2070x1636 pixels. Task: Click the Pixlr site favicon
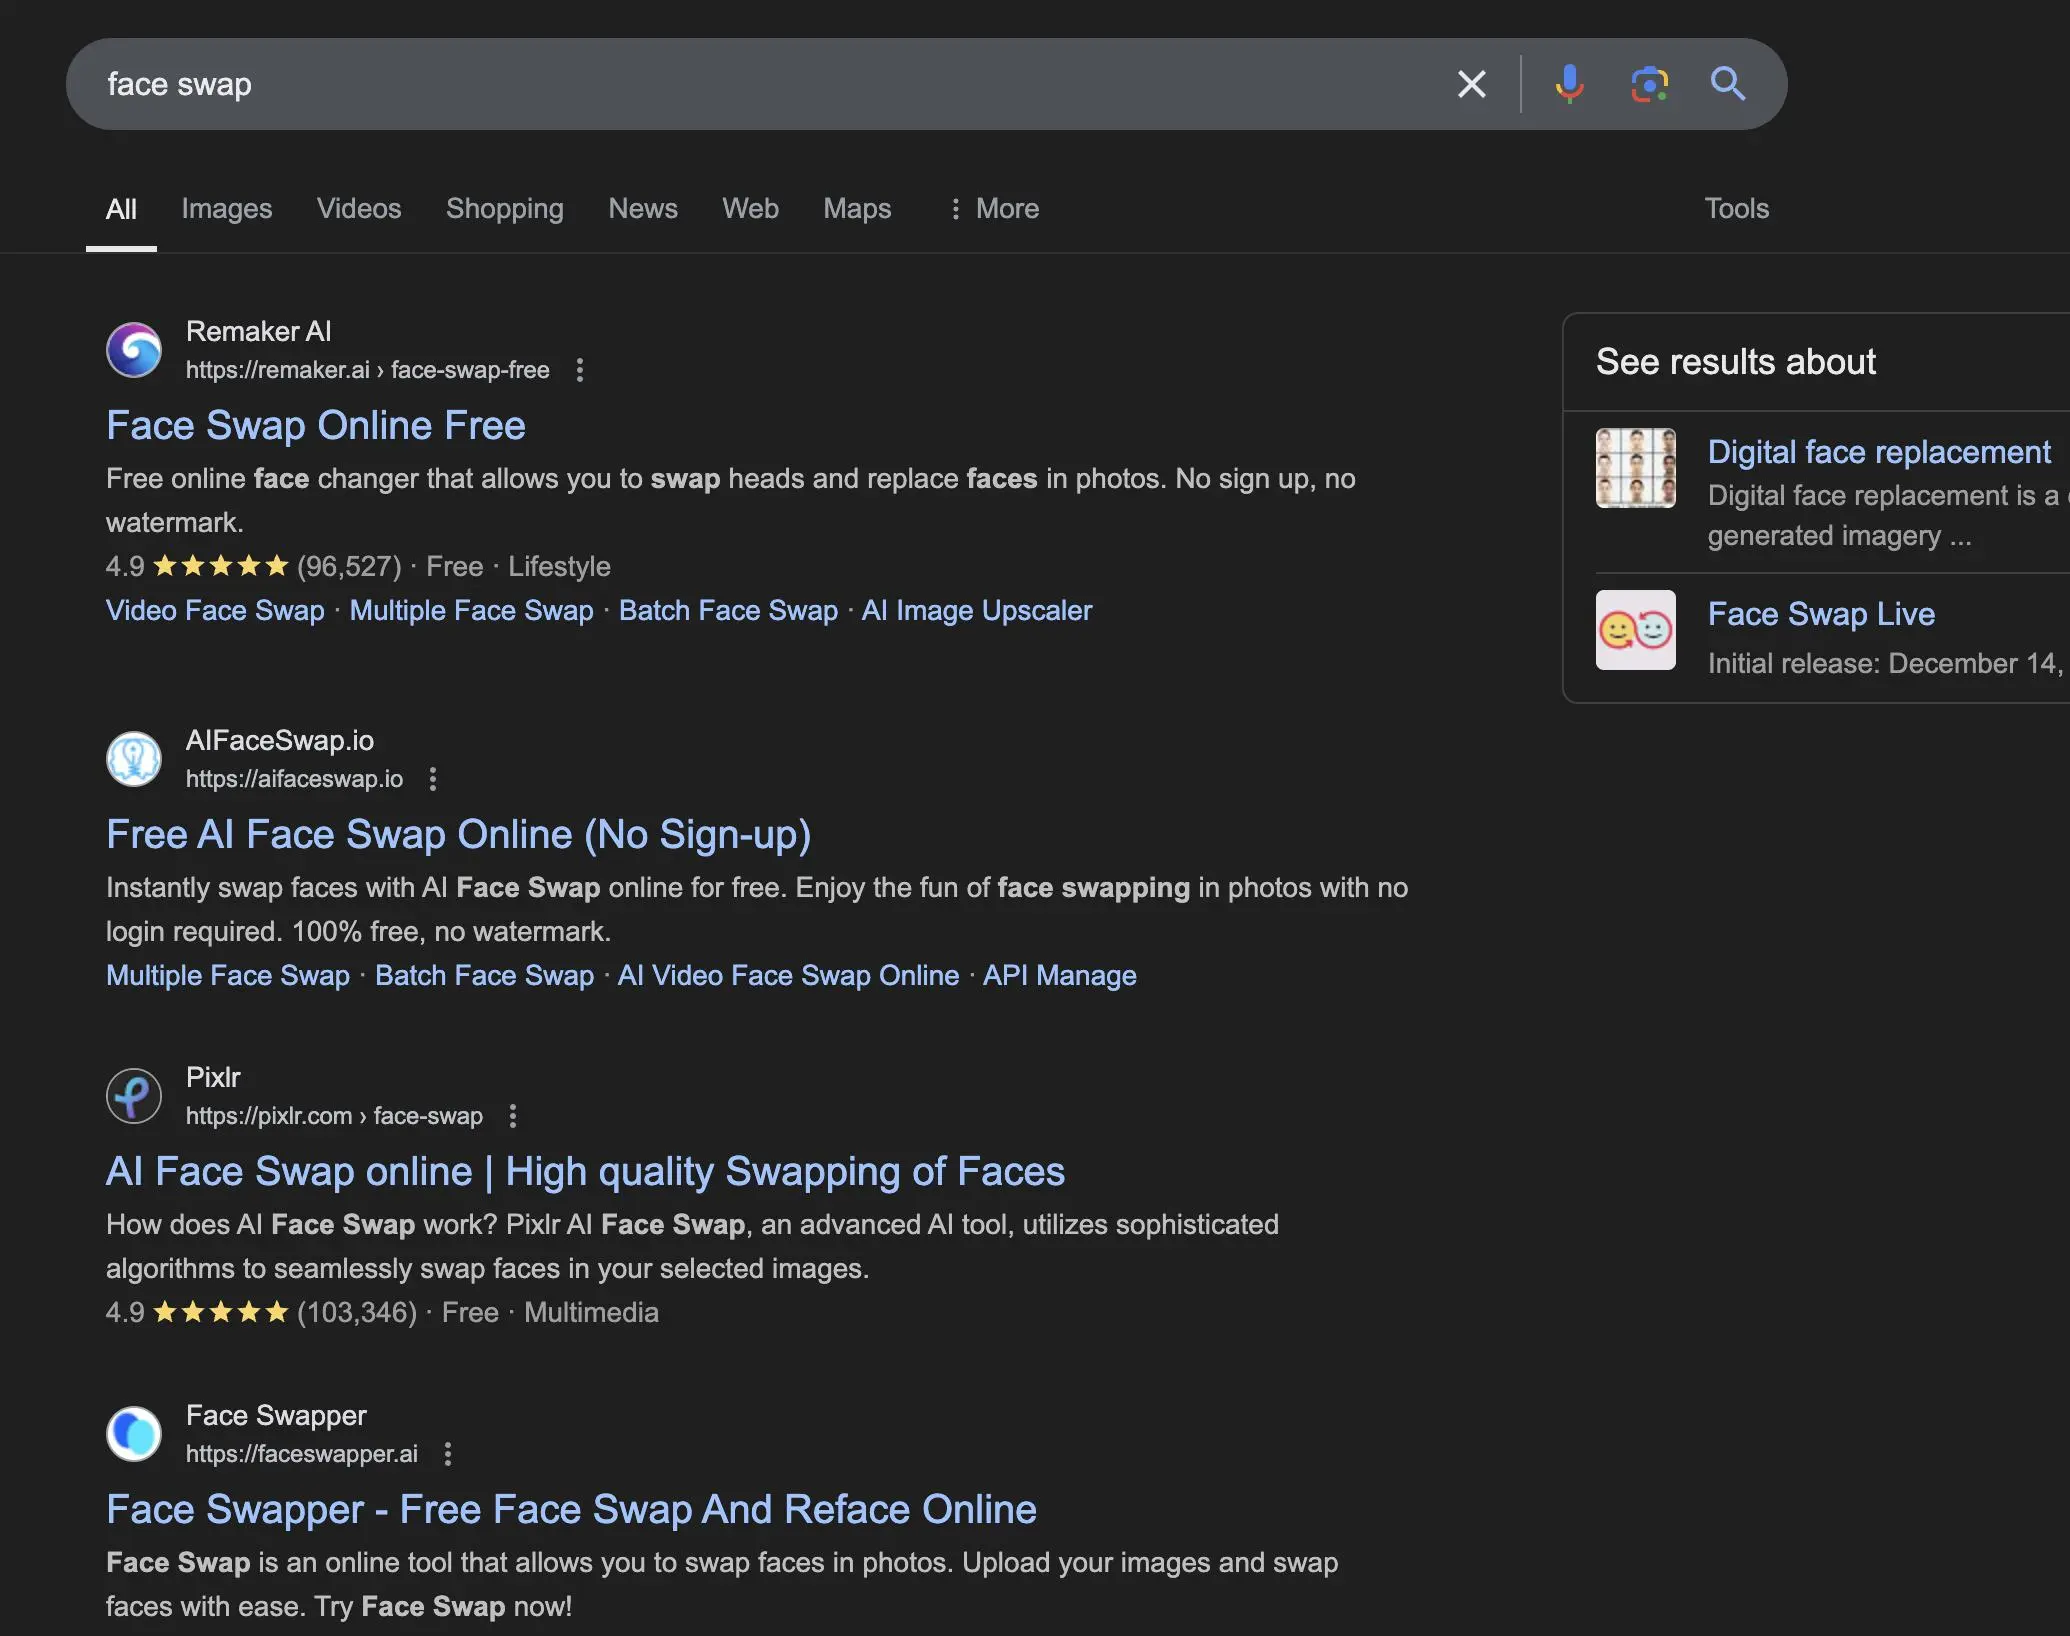134,1096
